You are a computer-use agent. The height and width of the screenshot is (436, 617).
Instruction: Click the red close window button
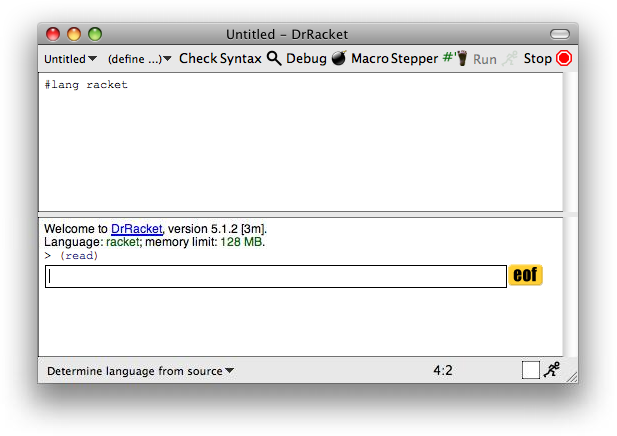coord(53,34)
